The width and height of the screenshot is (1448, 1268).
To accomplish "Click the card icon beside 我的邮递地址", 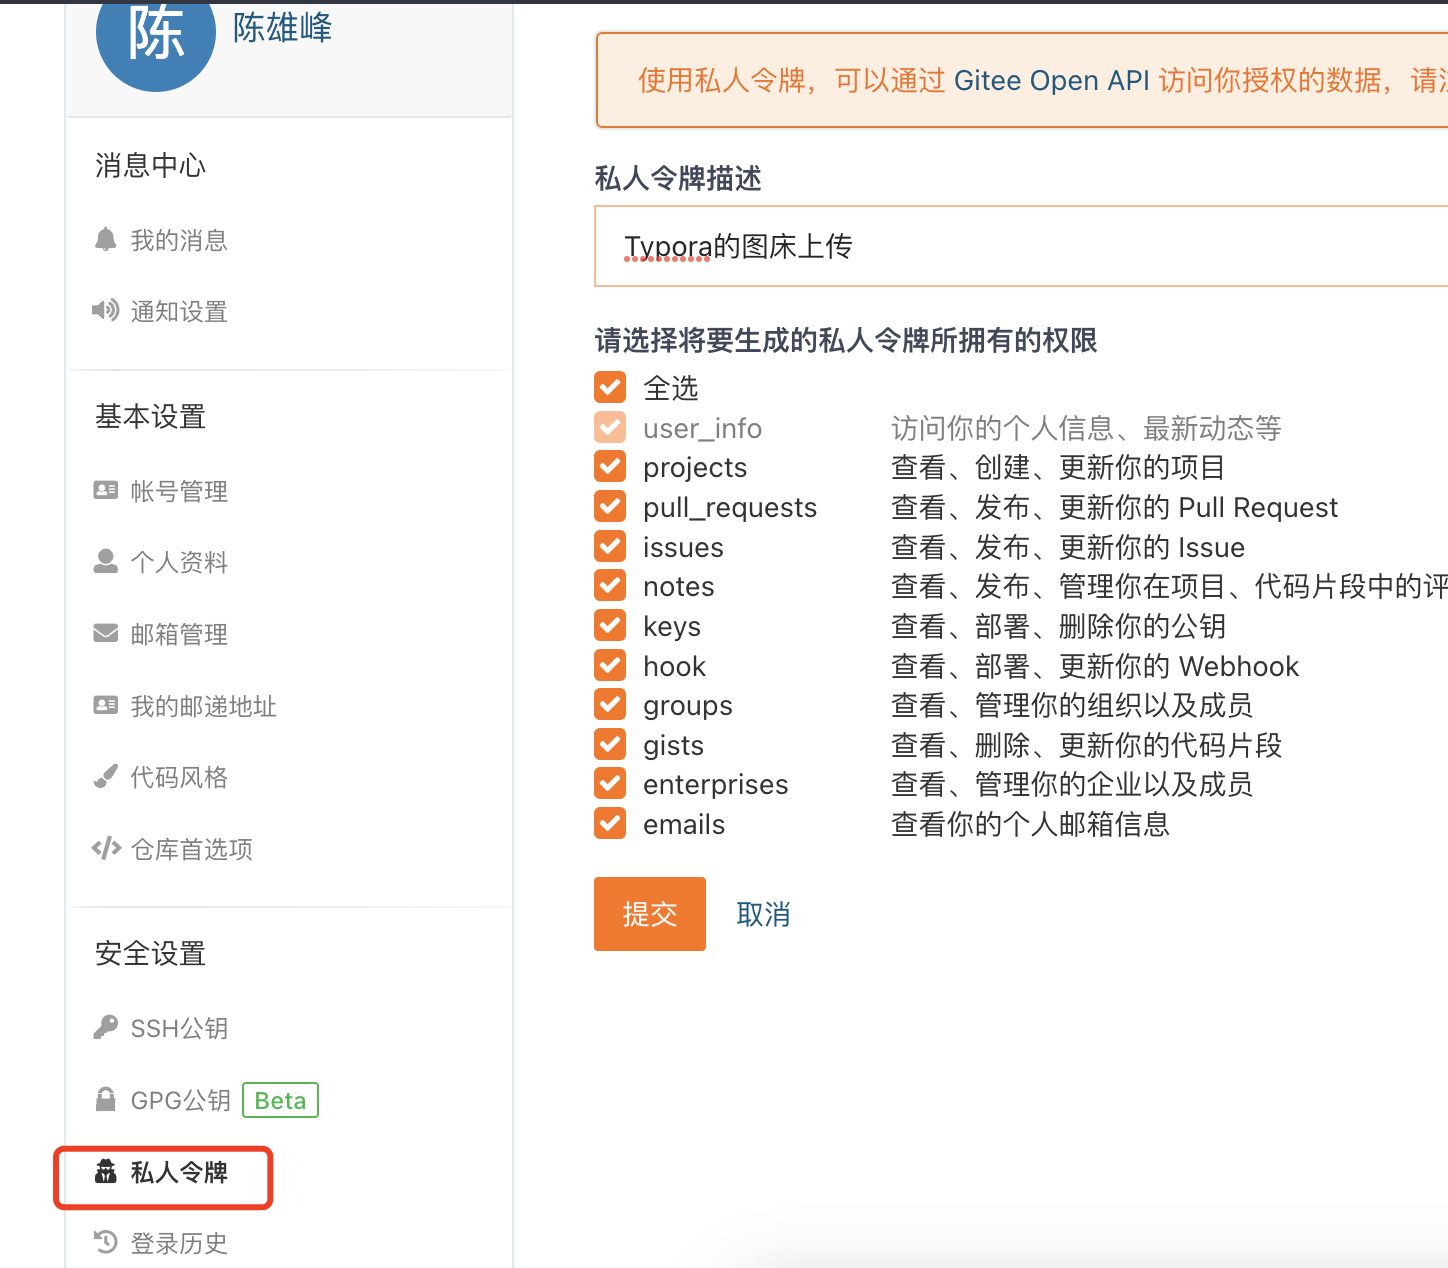I will (x=106, y=705).
